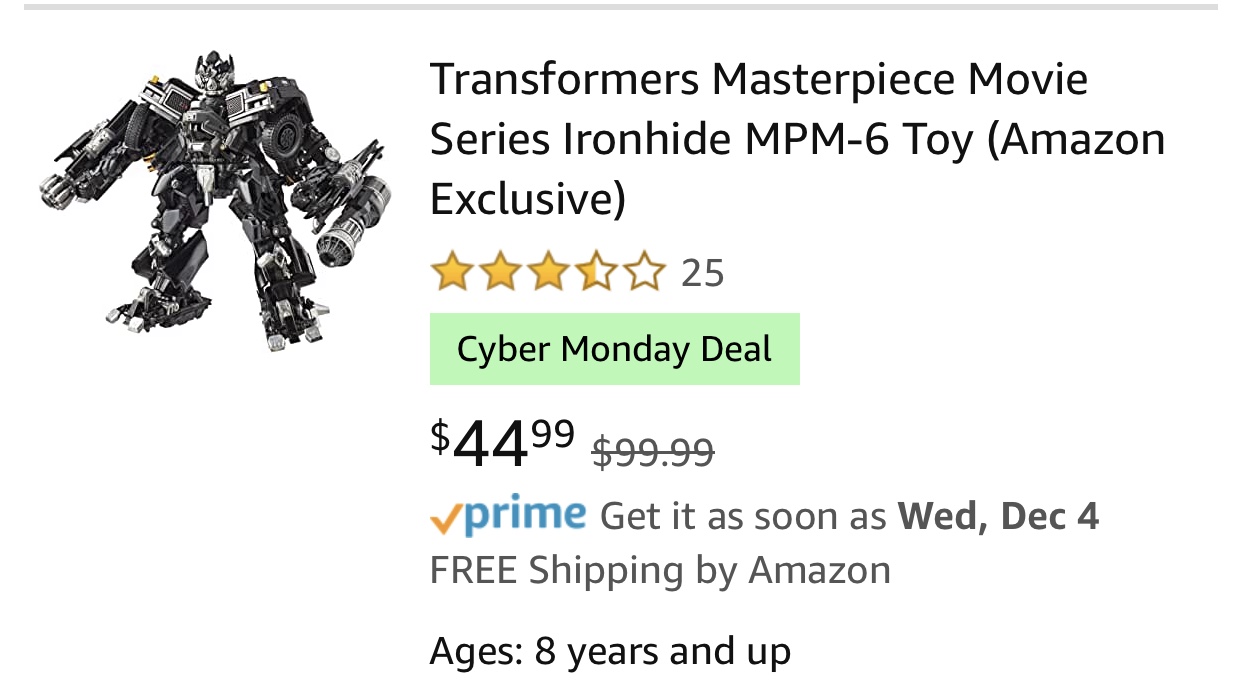Click the FREE Shipping by Amazon text
The width and height of the screenshot is (1242, 697).
660,571
